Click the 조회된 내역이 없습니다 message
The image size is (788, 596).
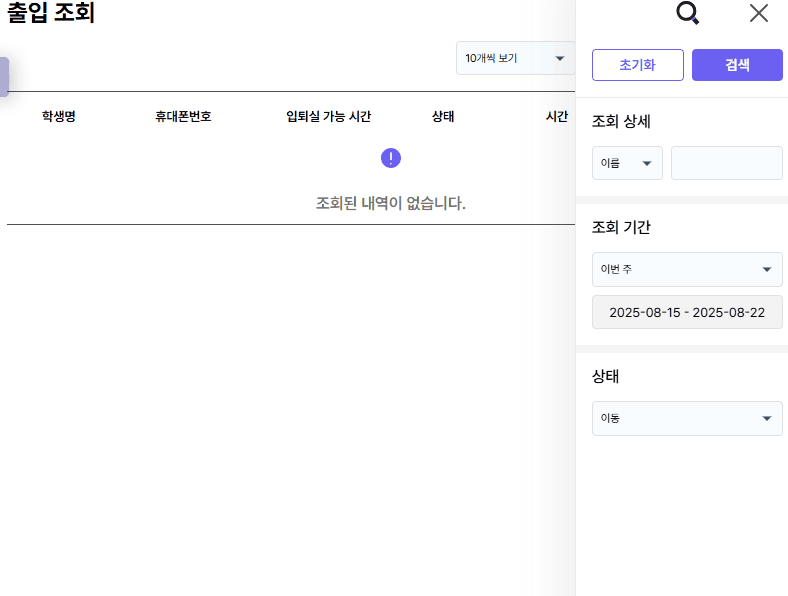pos(391,204)
